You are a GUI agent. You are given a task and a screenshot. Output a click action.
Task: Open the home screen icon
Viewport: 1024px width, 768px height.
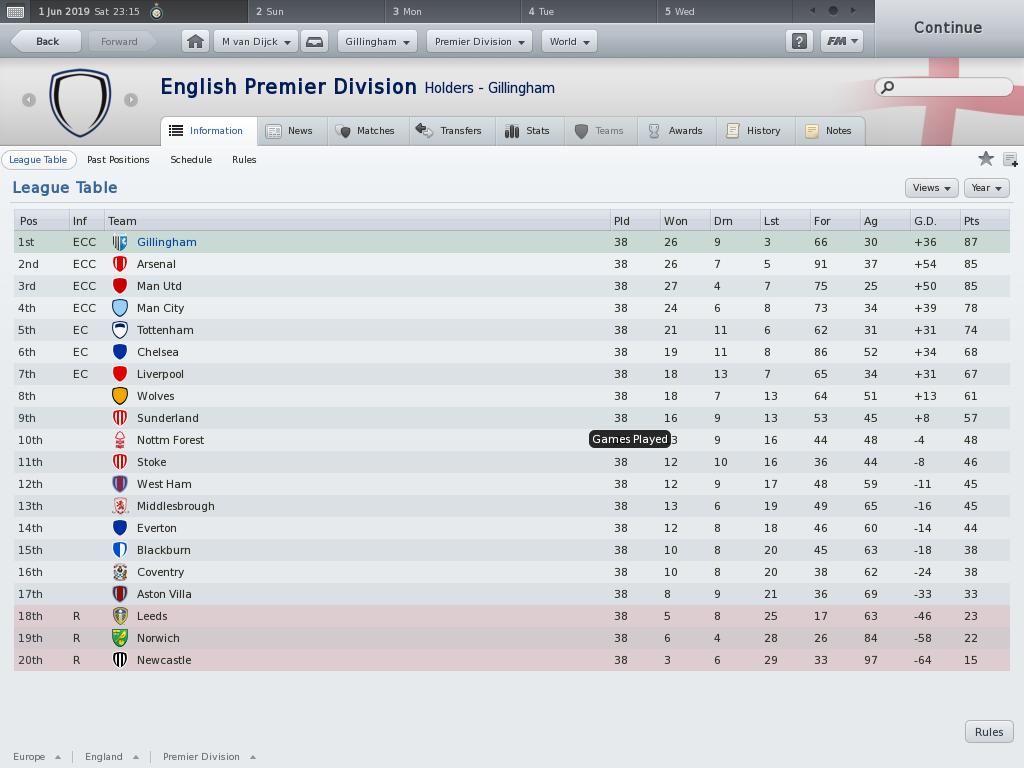[x=195, y=41]
